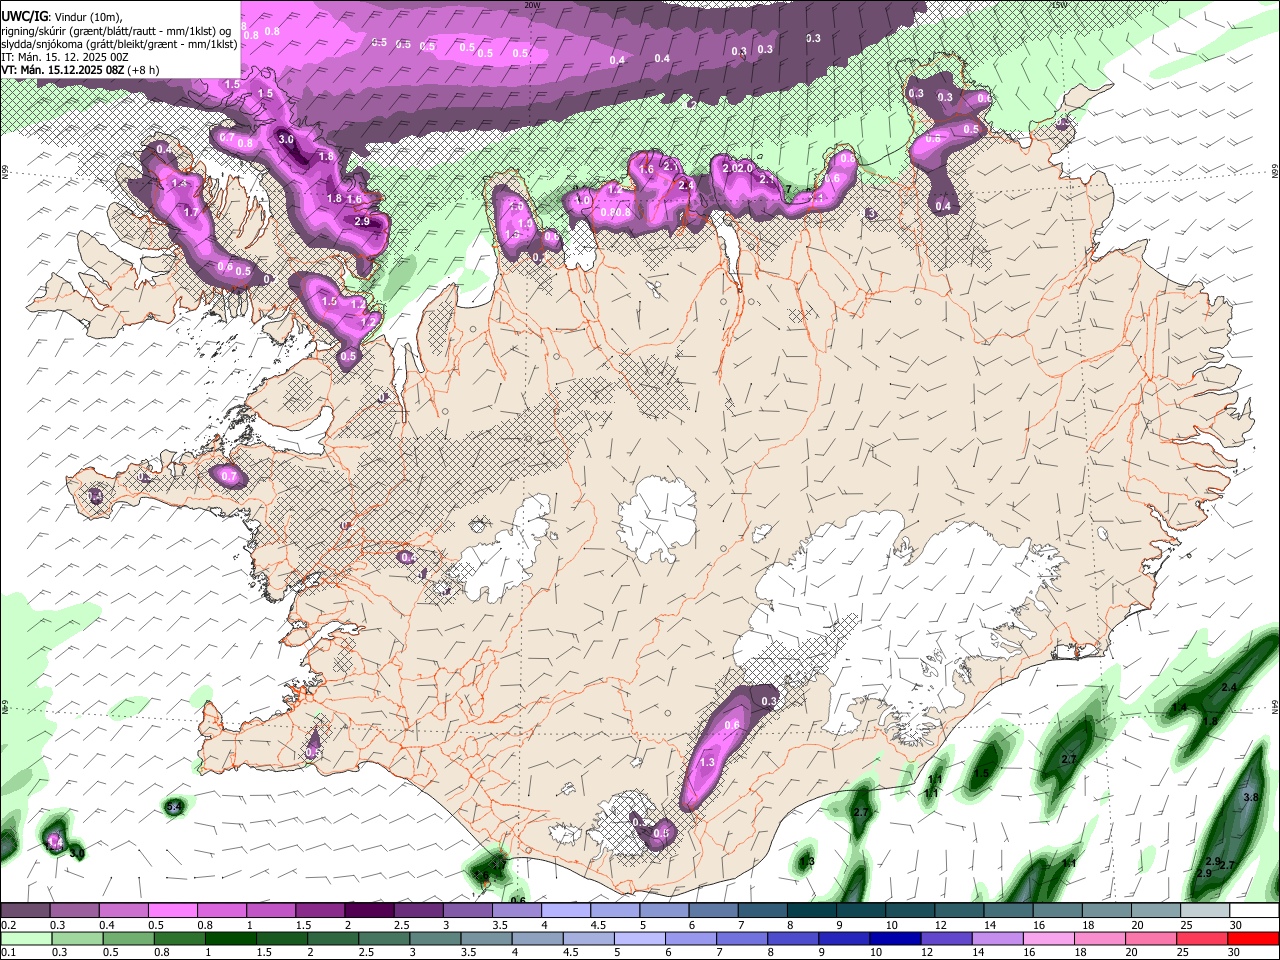
Task: Click the 'UWC/IG: Vindur (10m)' title text
Action: [x=62, y=16]
